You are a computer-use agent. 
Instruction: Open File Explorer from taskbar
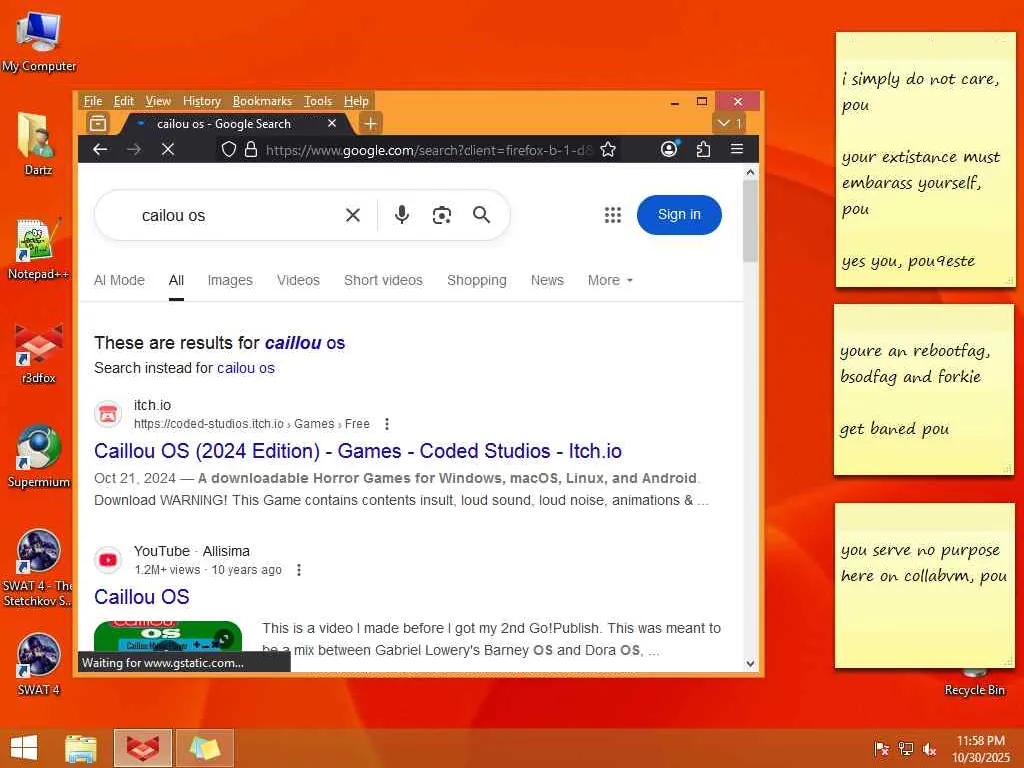[81, 748]
